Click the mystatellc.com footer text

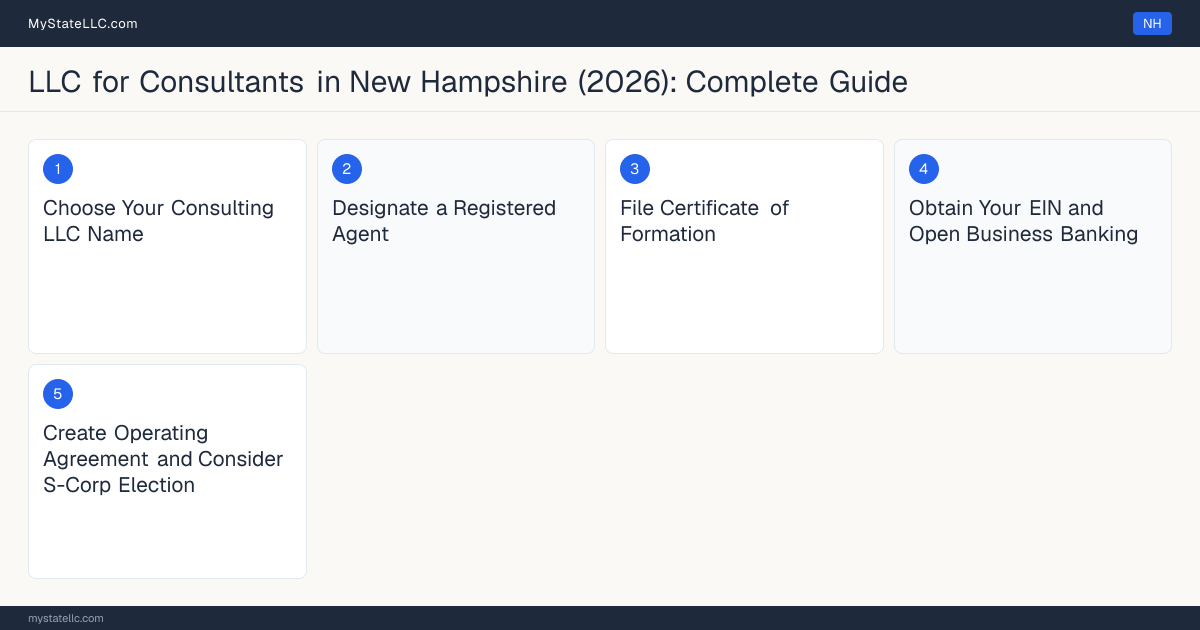[66, 618]
